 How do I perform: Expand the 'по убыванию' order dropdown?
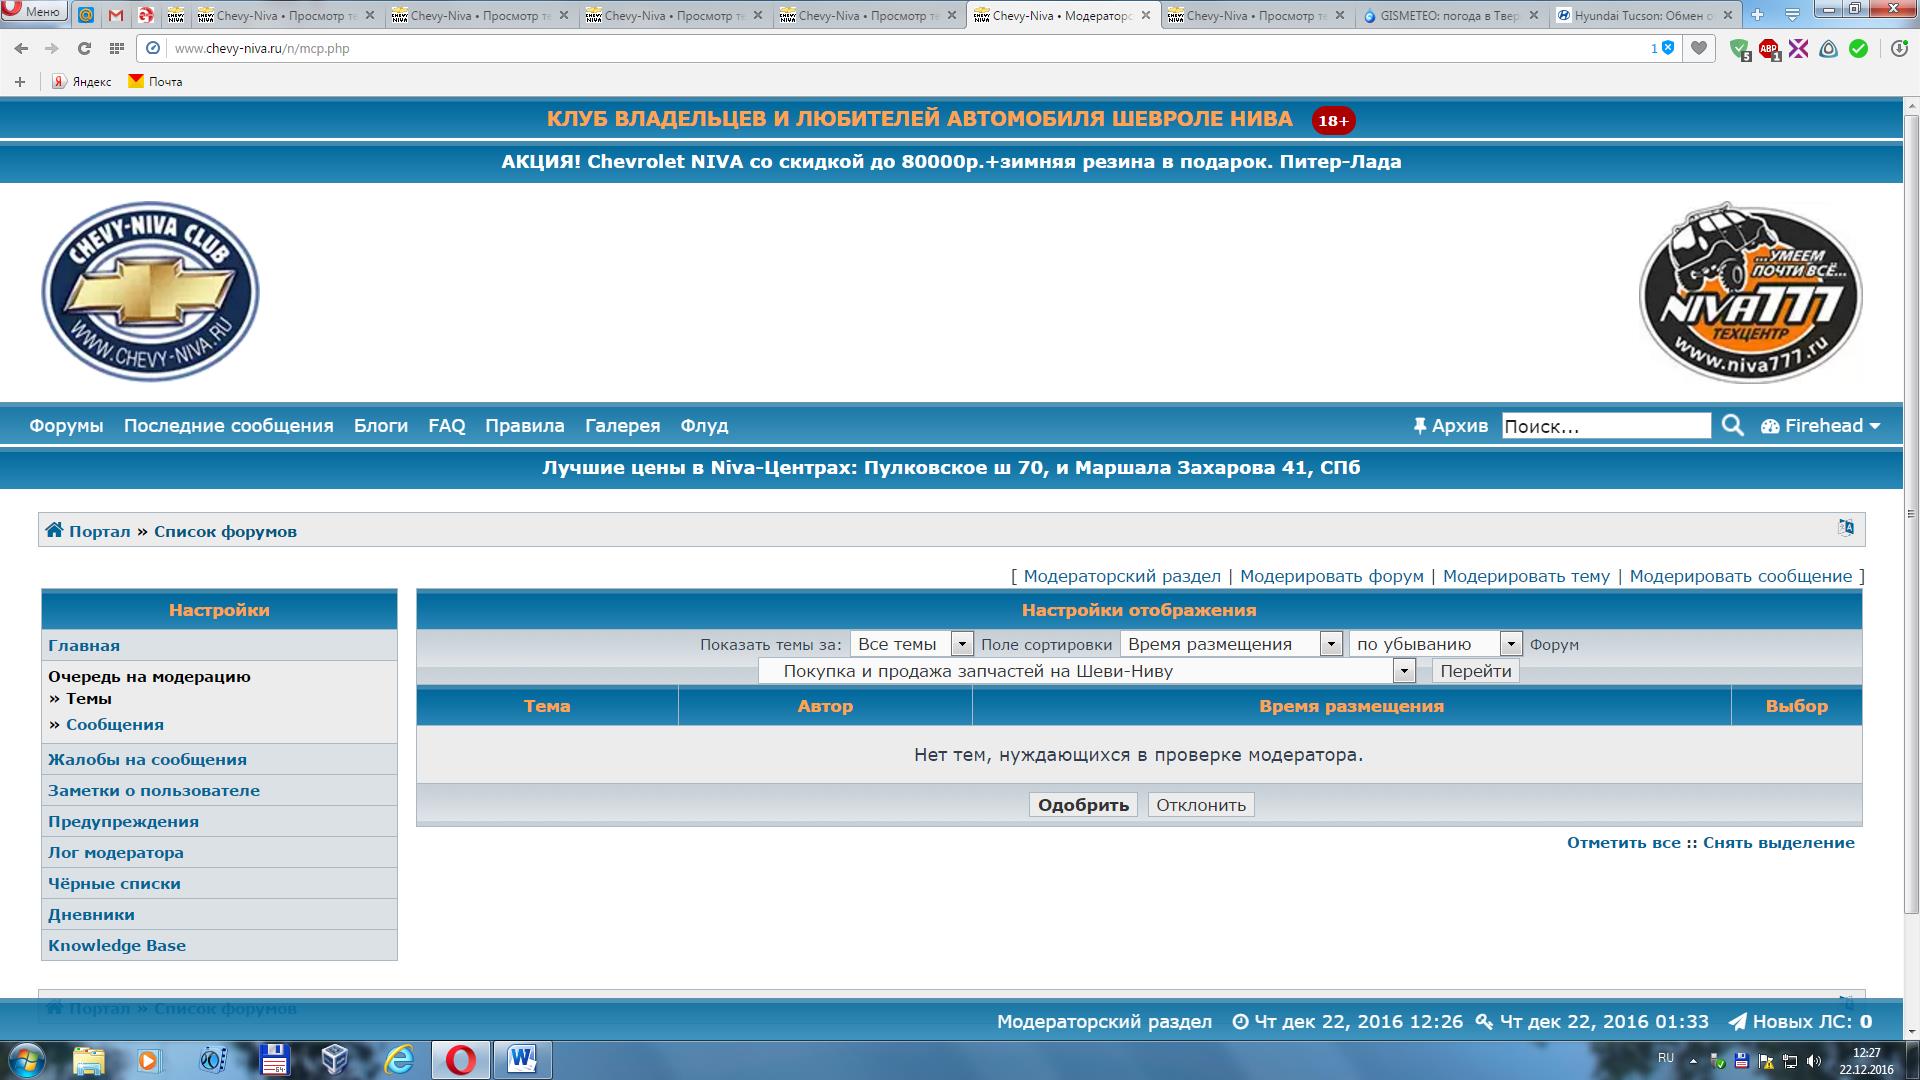tap(1511, 644)
